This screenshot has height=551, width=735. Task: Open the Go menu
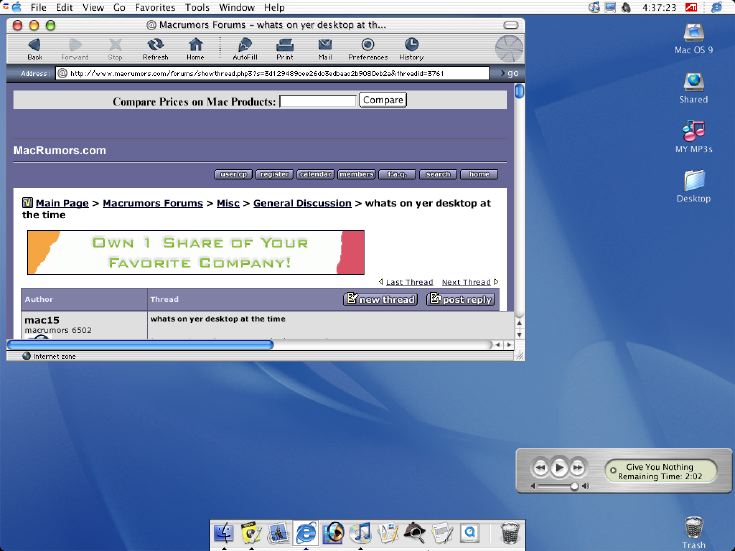click(119, 8)
